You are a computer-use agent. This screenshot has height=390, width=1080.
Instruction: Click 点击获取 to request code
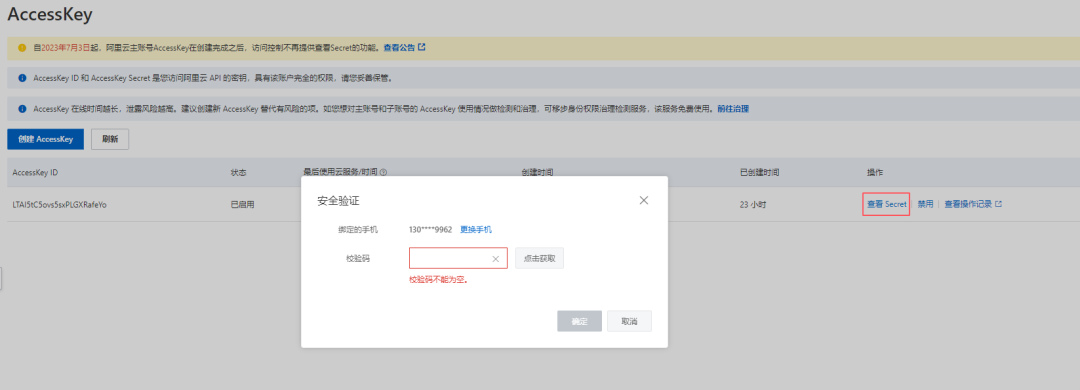pos(539,258)
